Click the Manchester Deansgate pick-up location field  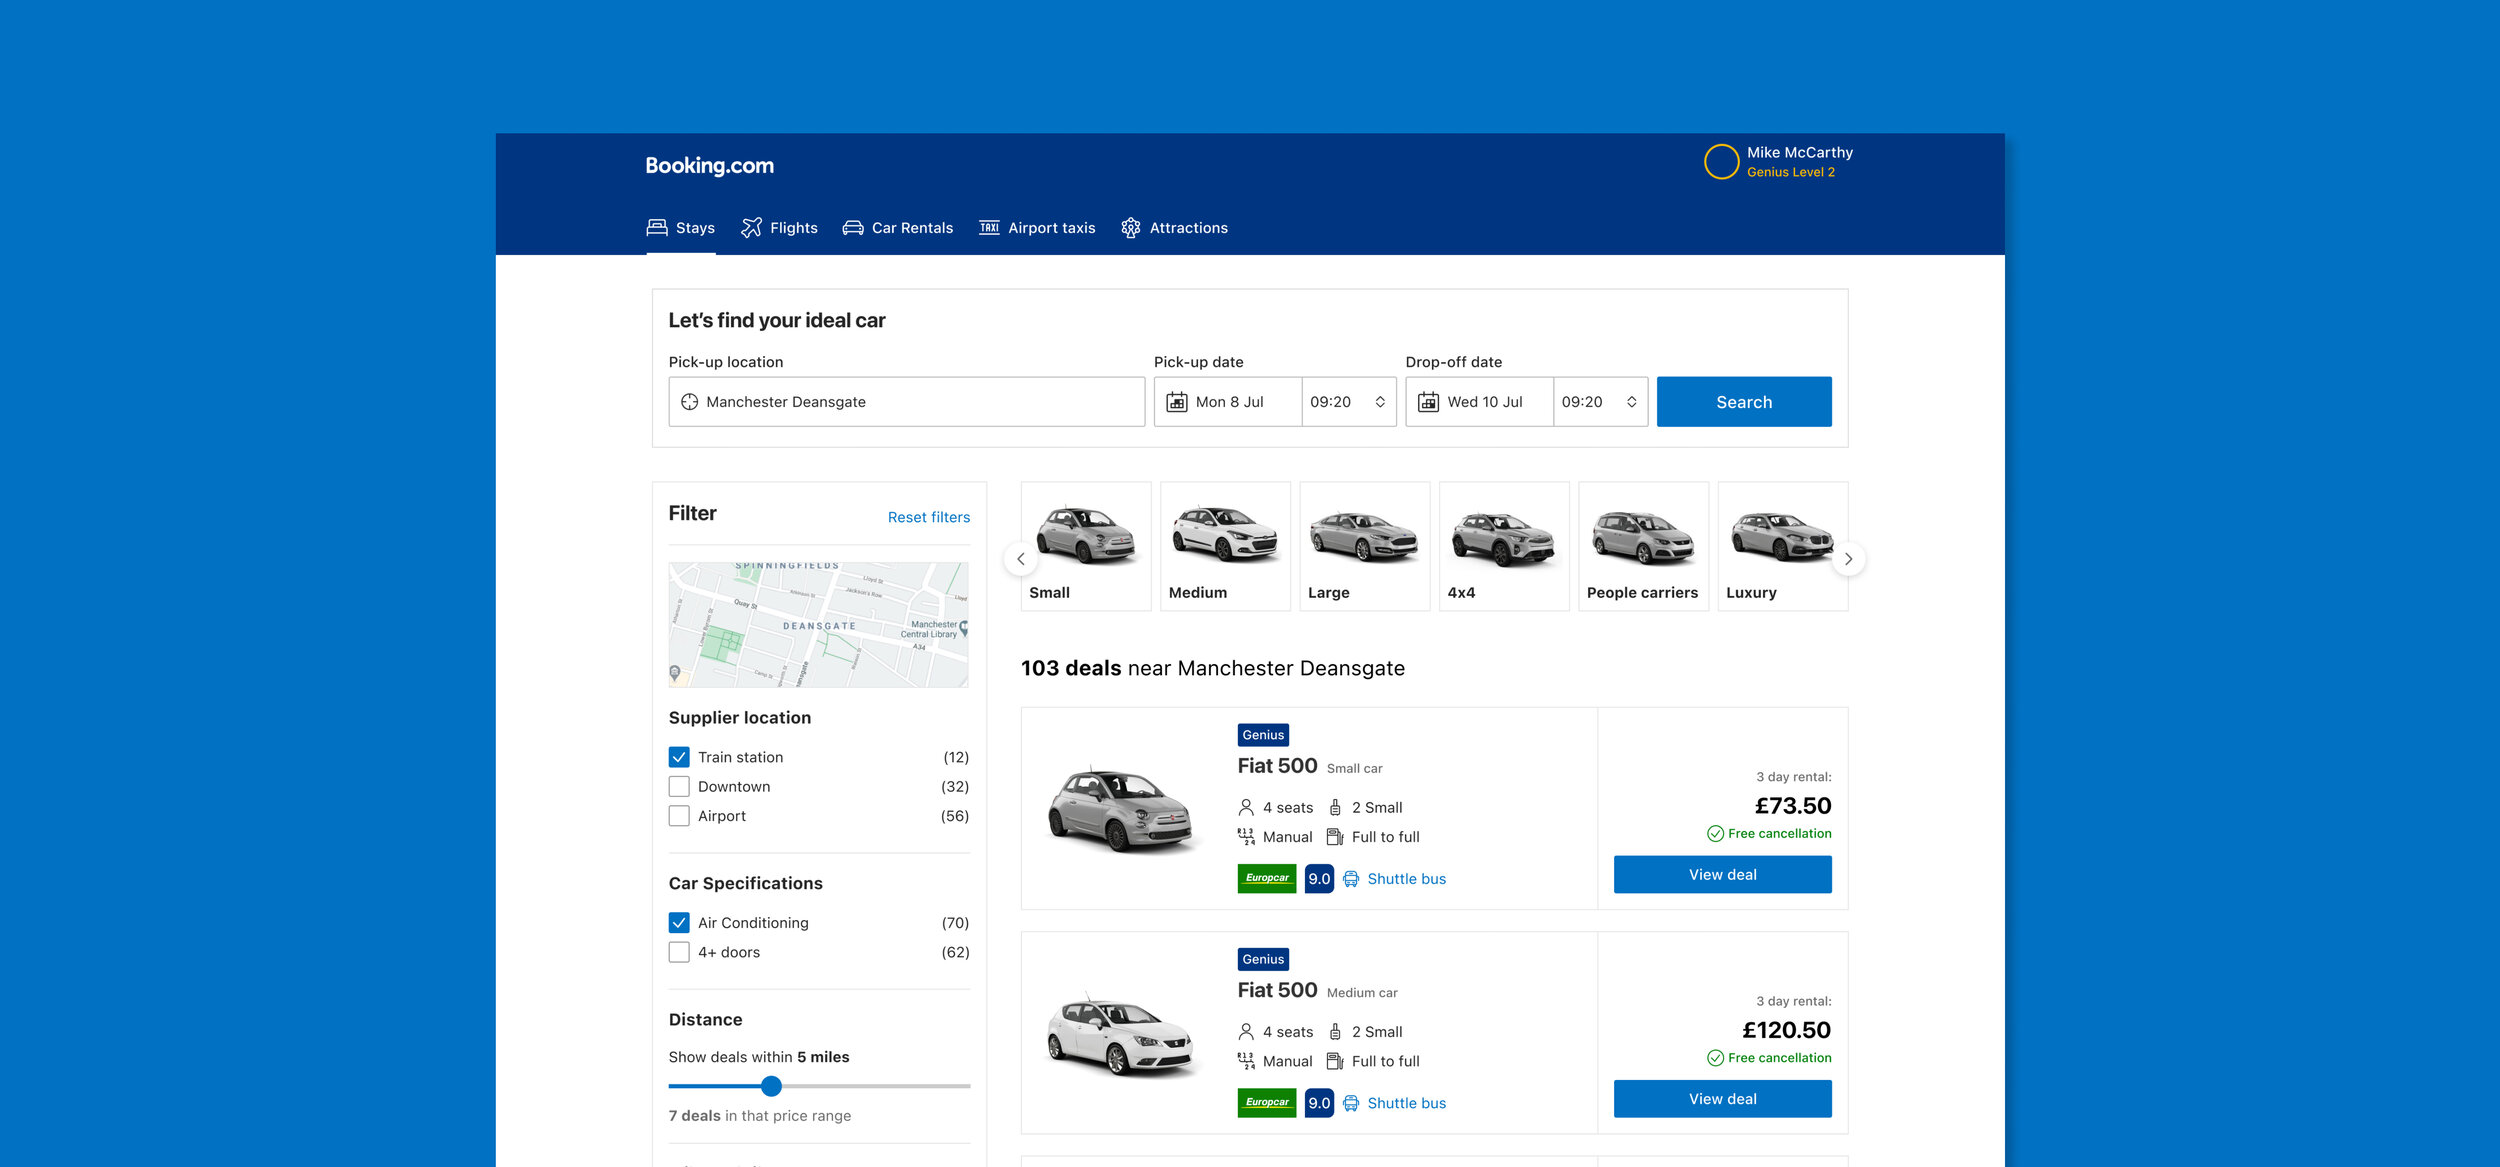coord(906,402)
